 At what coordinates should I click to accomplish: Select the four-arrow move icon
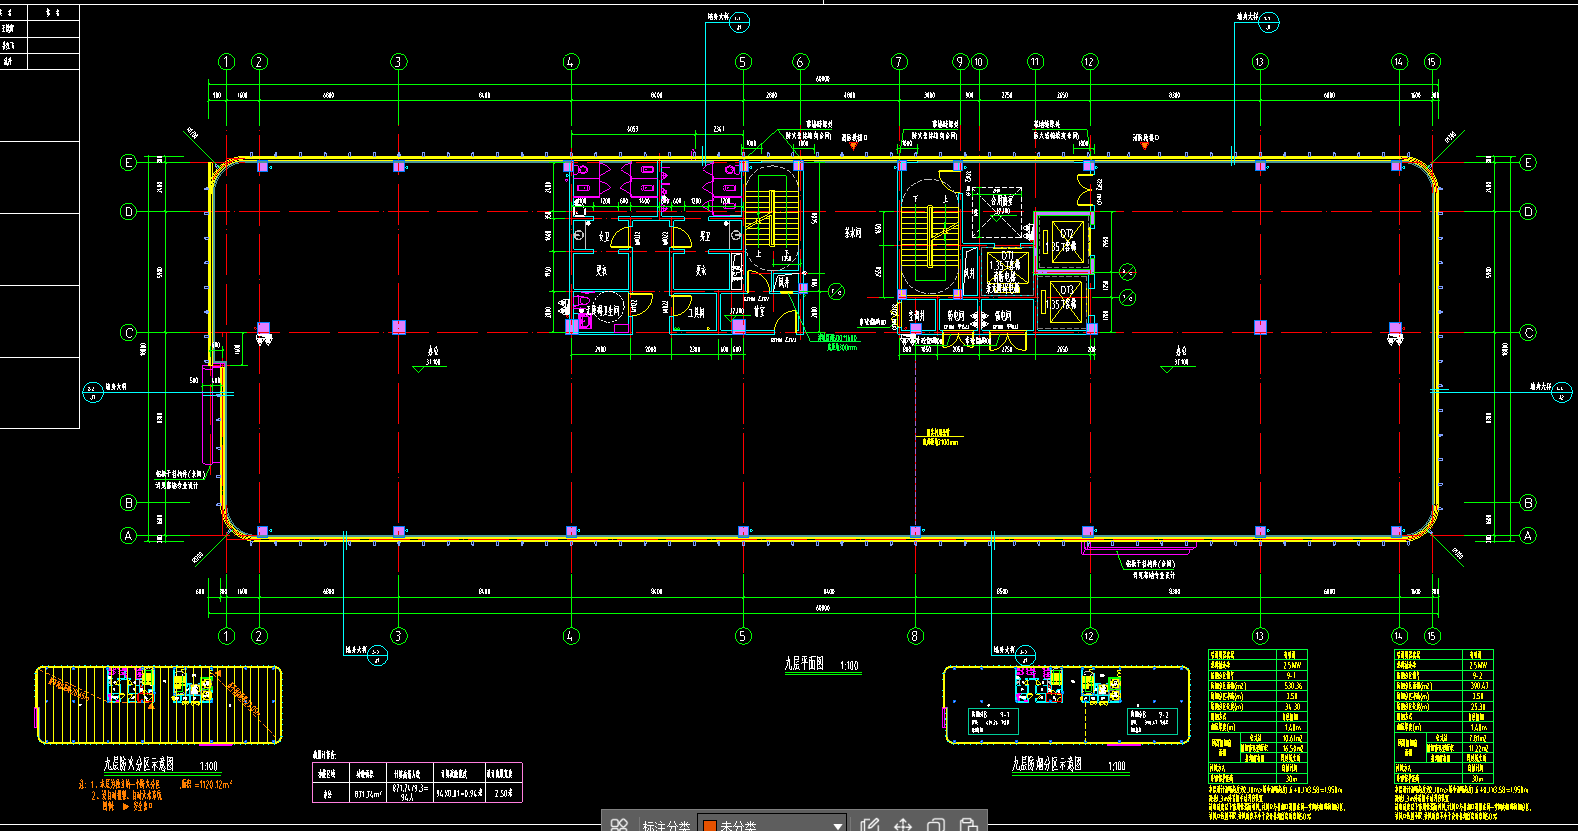click(x=903, y=825)
